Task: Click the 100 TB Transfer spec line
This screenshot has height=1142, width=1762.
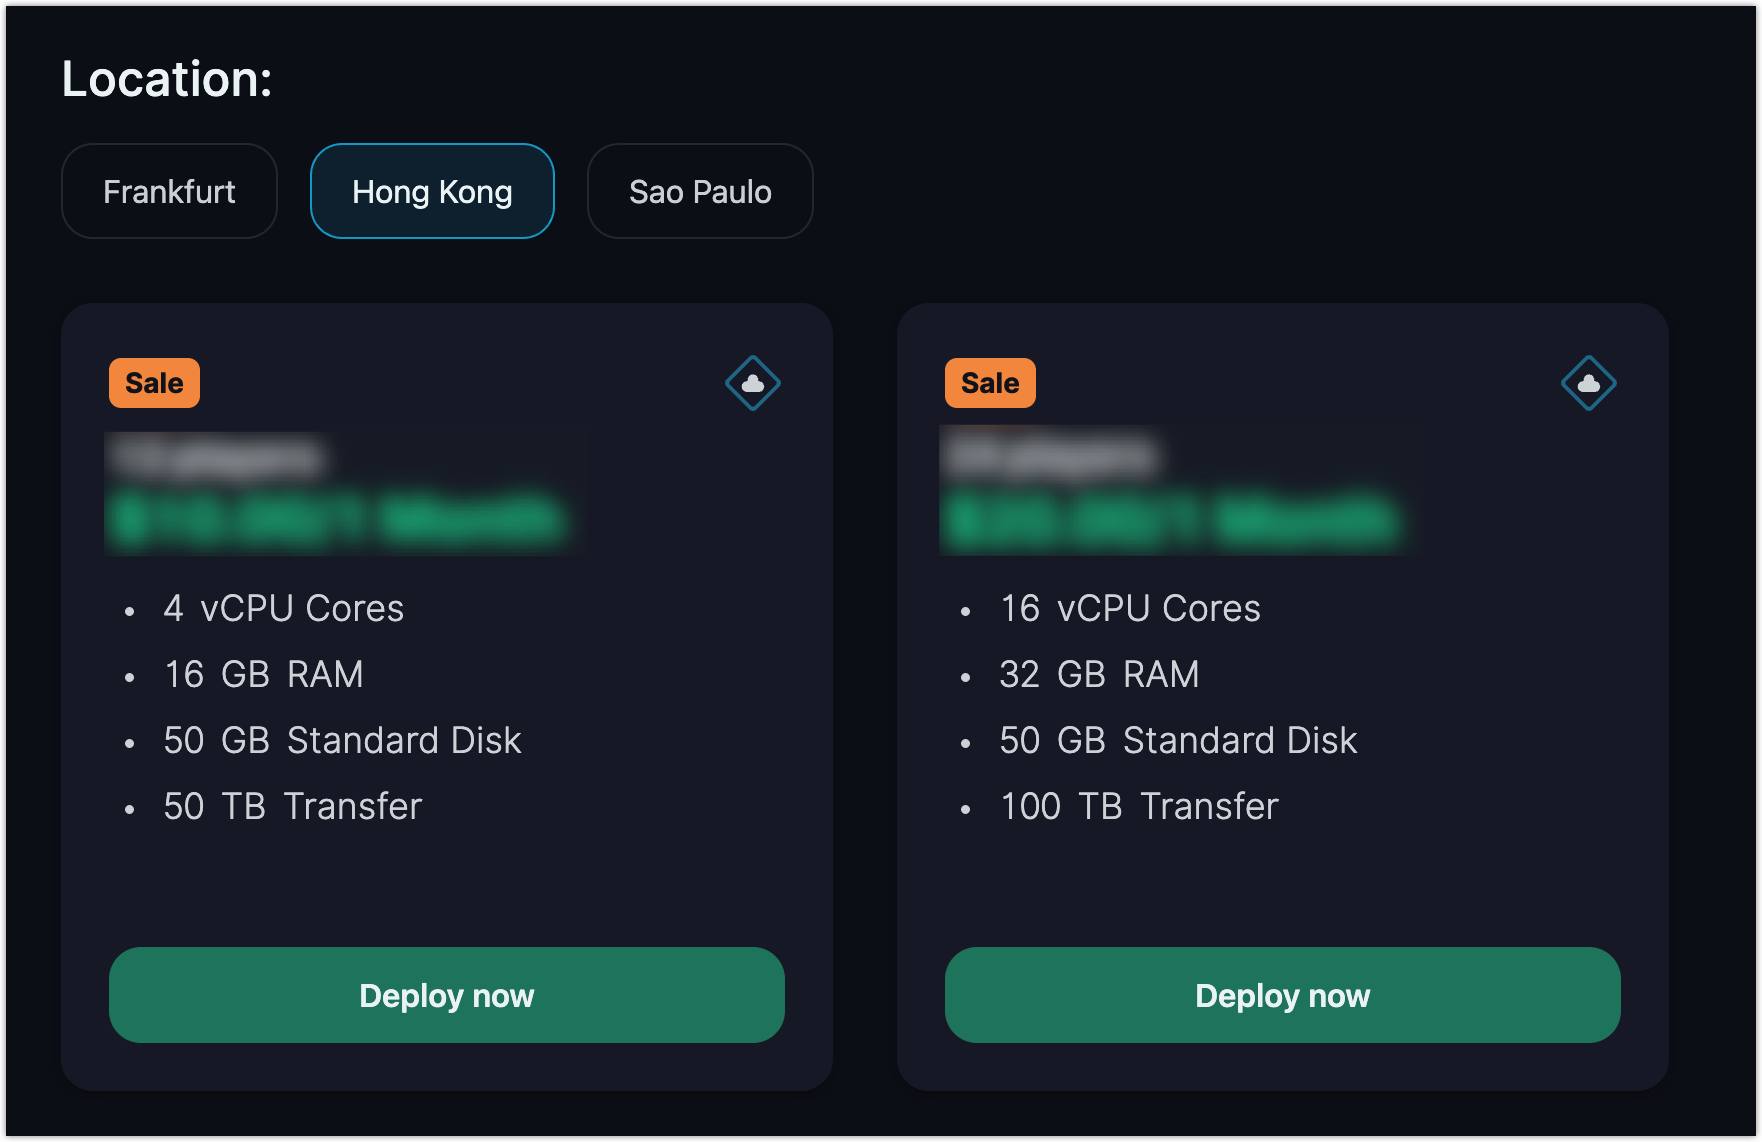Action: click(1139, 806)
